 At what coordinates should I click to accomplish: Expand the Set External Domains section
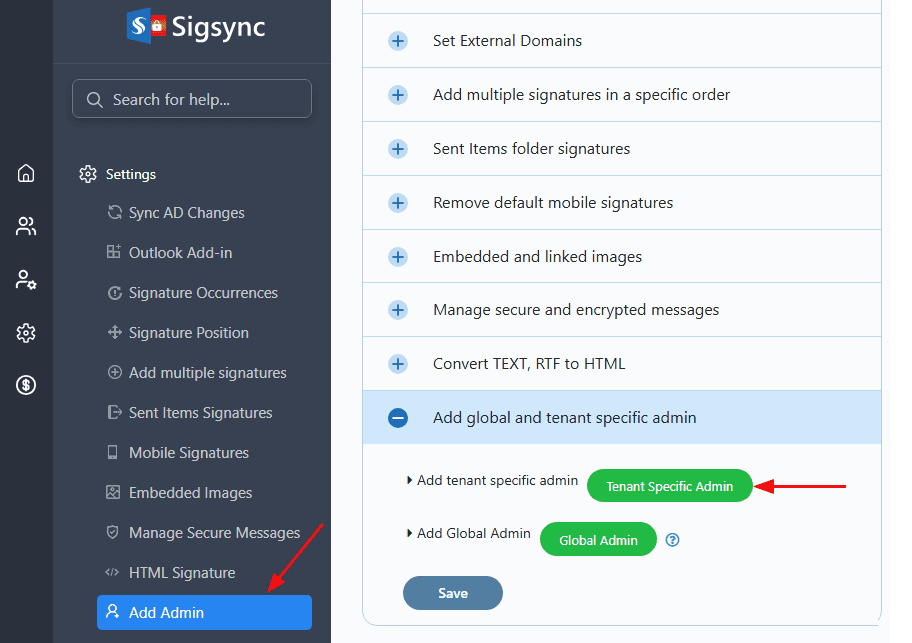[x=398, y=41]
